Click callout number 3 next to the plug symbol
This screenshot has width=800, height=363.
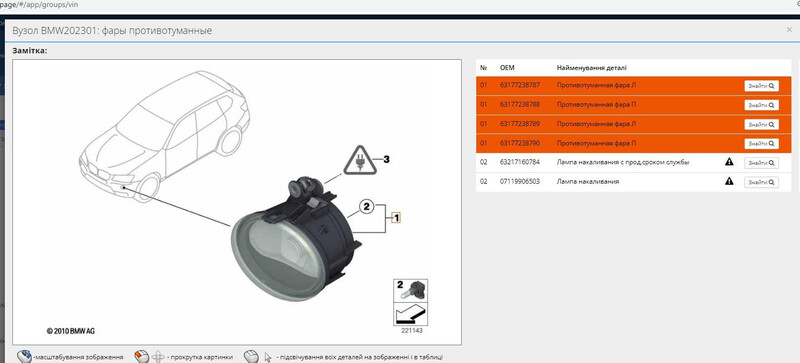pyautogui.click(x=386, y=160)
